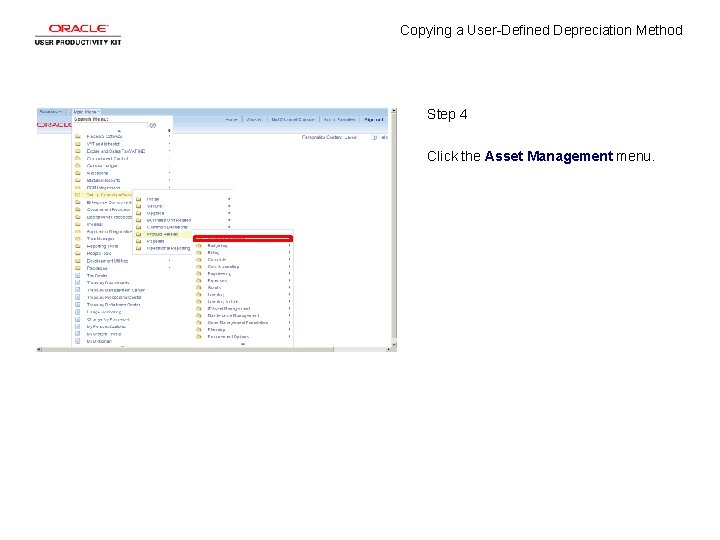The width and height of the screenshot is (720, 540).
Task: Click the scroll-up arrow on vertical scrollbar
Action: coord(394,111)
